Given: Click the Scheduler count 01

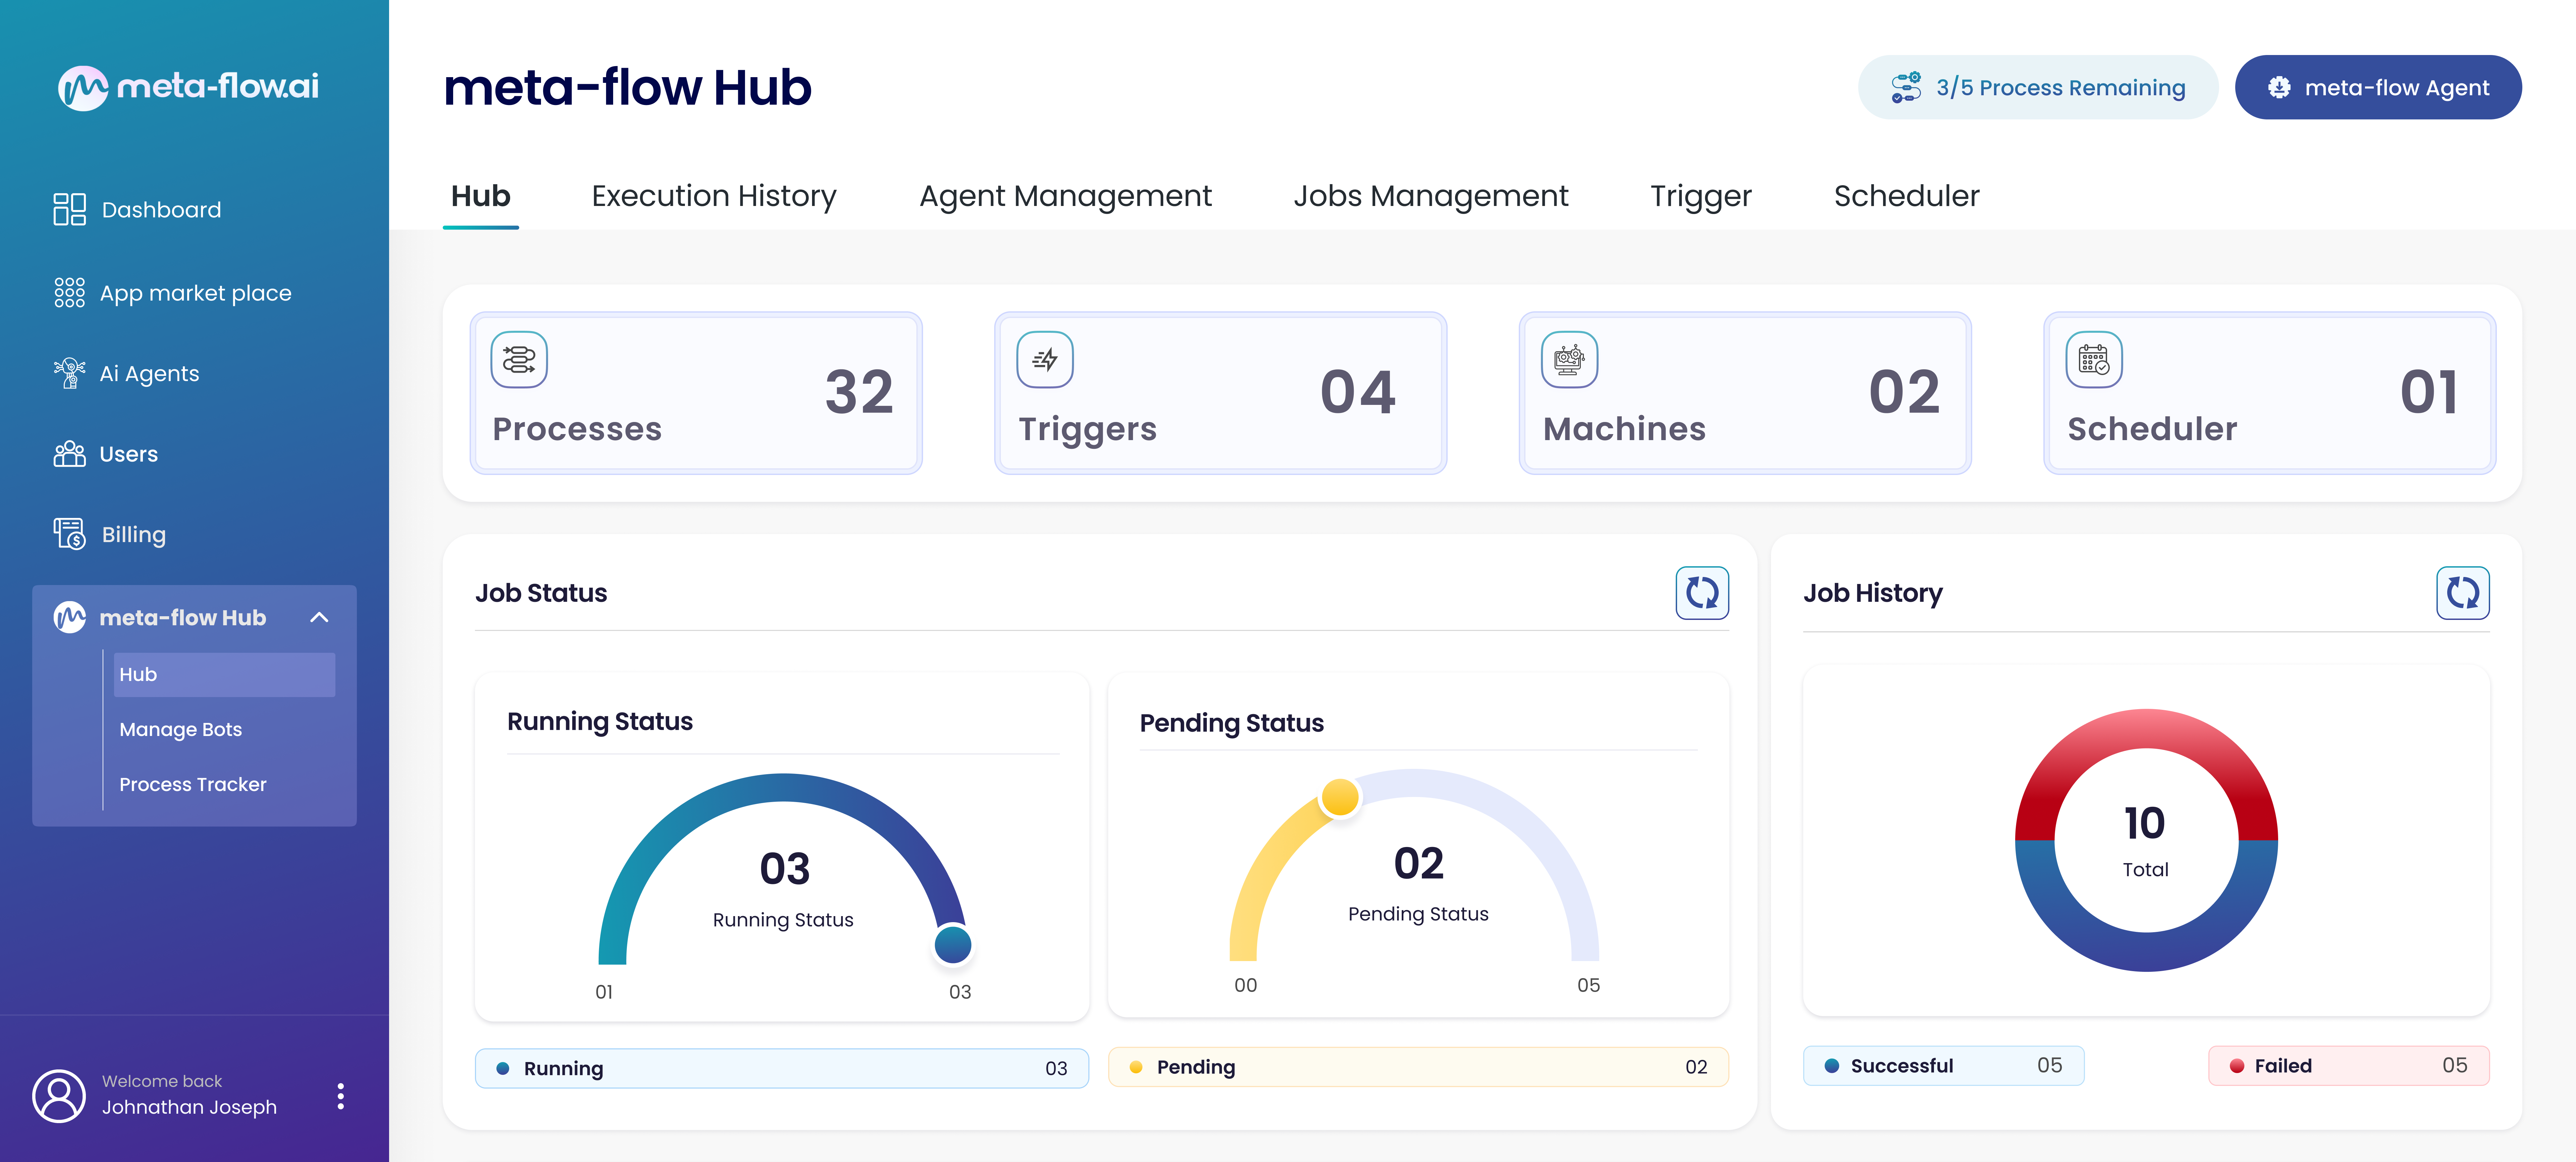Looking at the screenshot, I should pos(2429,392).
